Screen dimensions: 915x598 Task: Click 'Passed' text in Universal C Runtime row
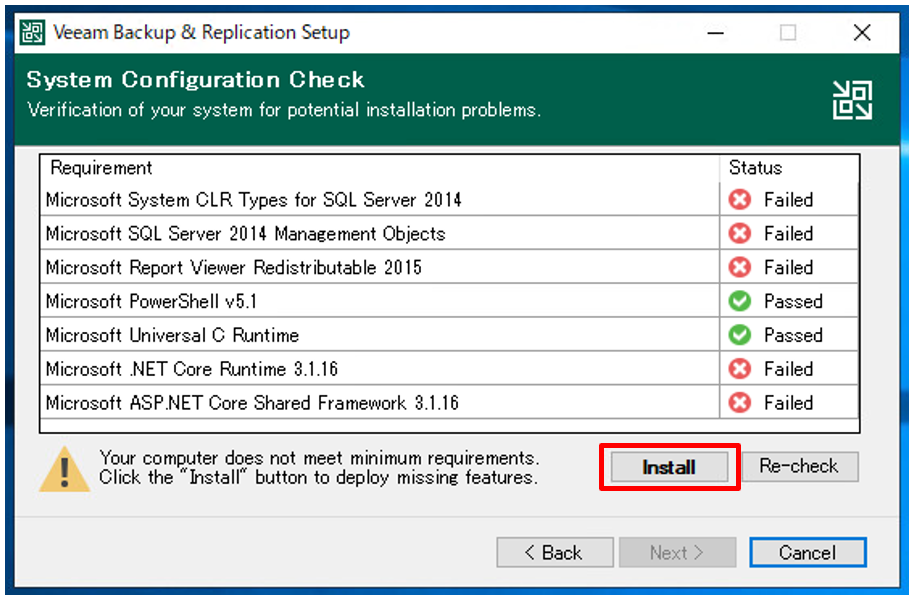(x=793, y=335)
